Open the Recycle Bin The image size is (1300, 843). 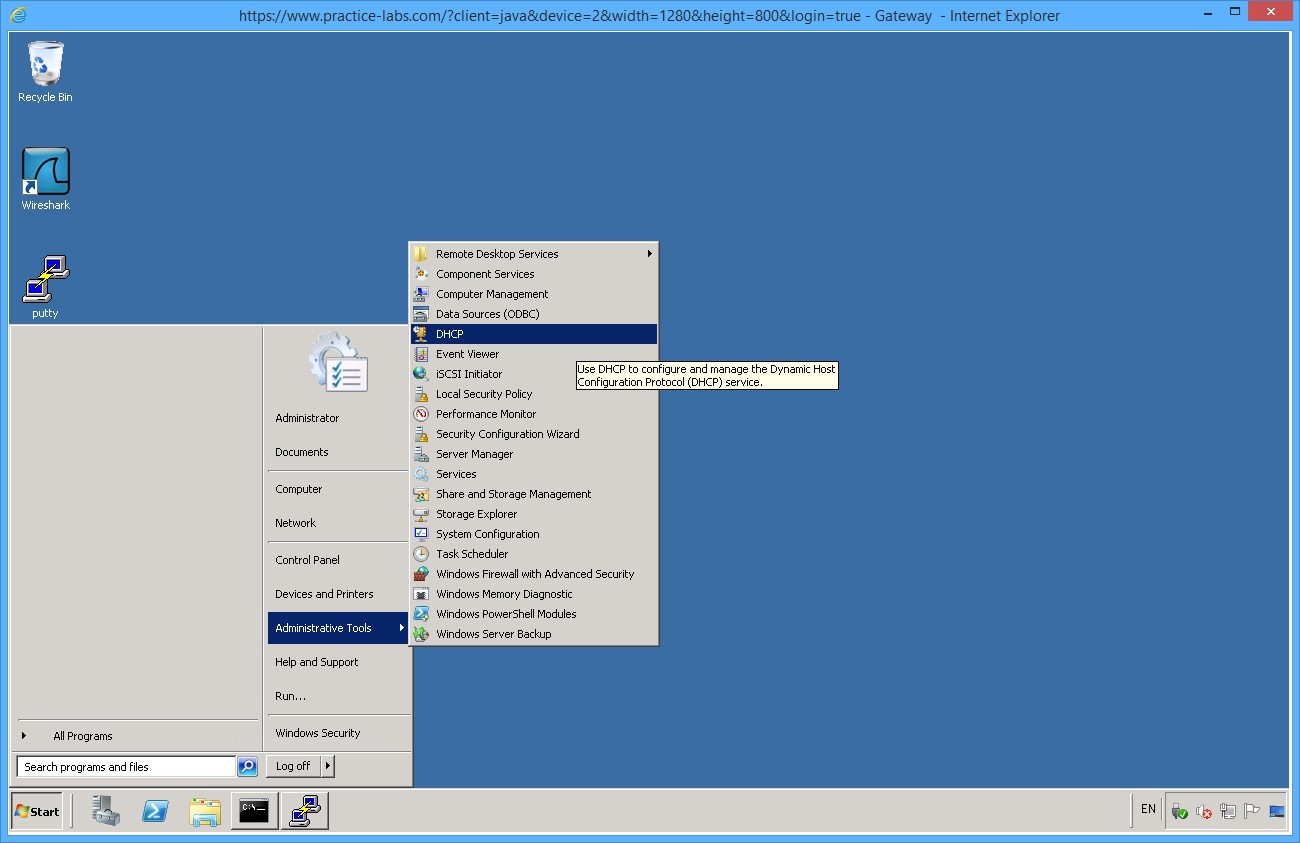pos(45,70)
